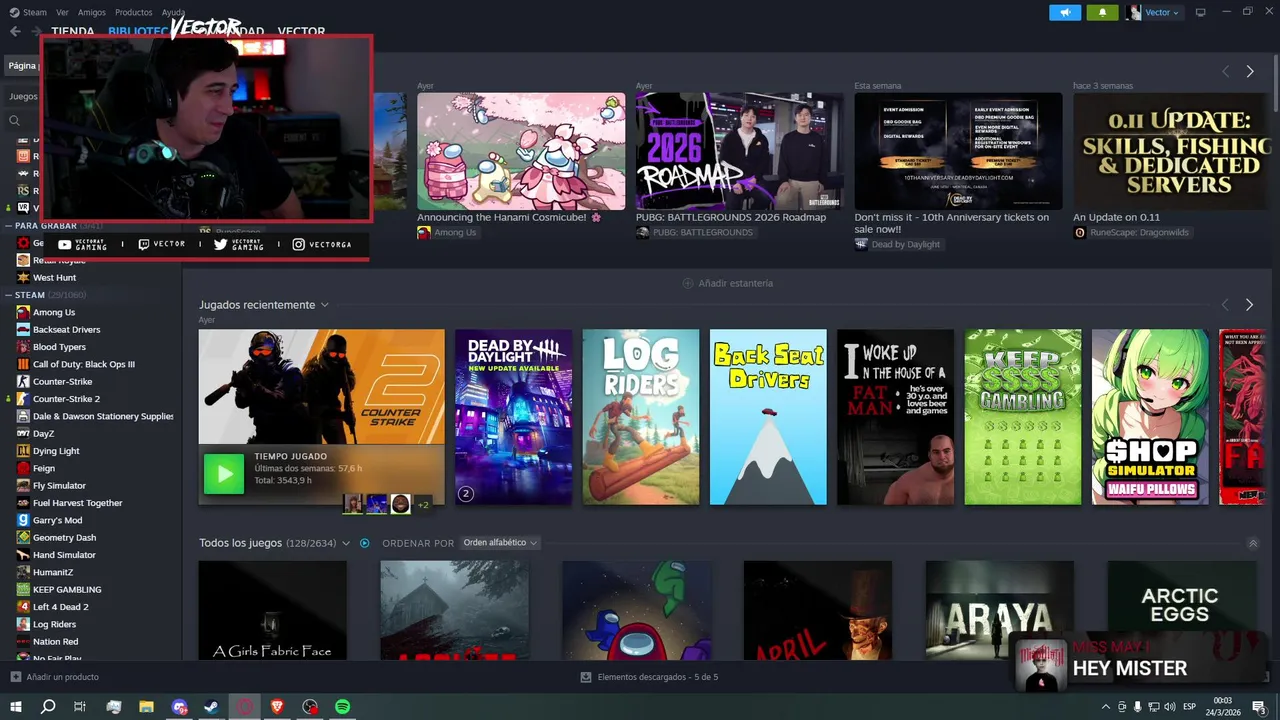Open File Explorer from the taskbar
Viewport: 1280px width, 720px height.
click(x=146, y=707)
